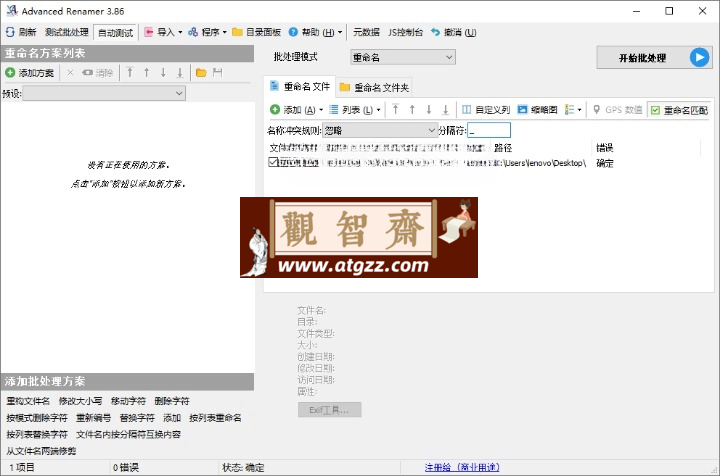
Task: Click the 路径 column header
Action: click(x=503, y=148)
